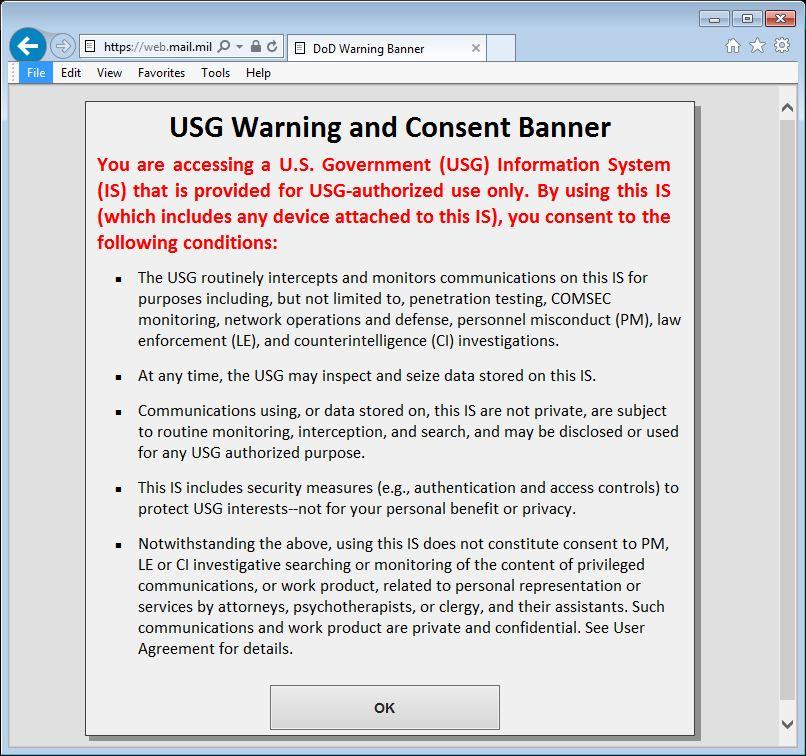
Task: Close the DoD Warning Banner tab
Action: click(476, 48)
